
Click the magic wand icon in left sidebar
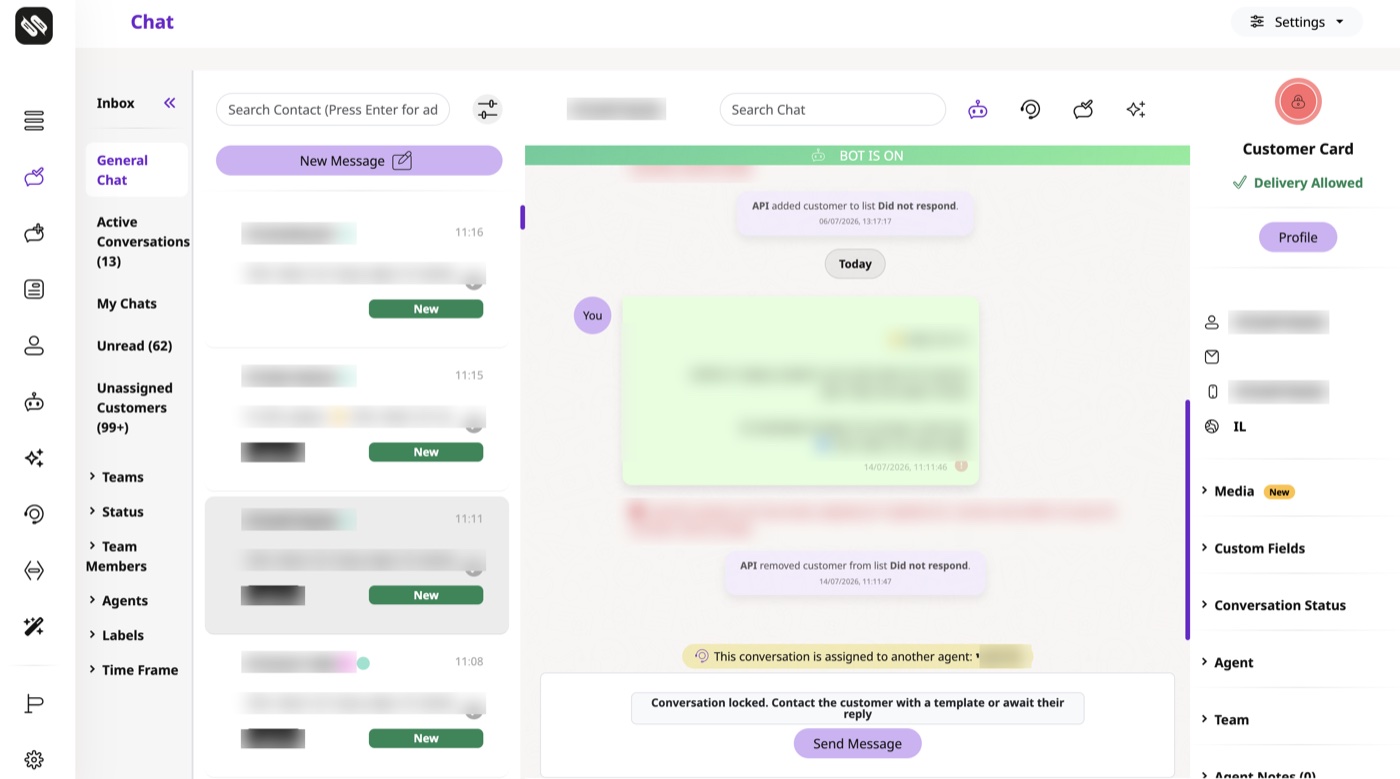(34, 627)
